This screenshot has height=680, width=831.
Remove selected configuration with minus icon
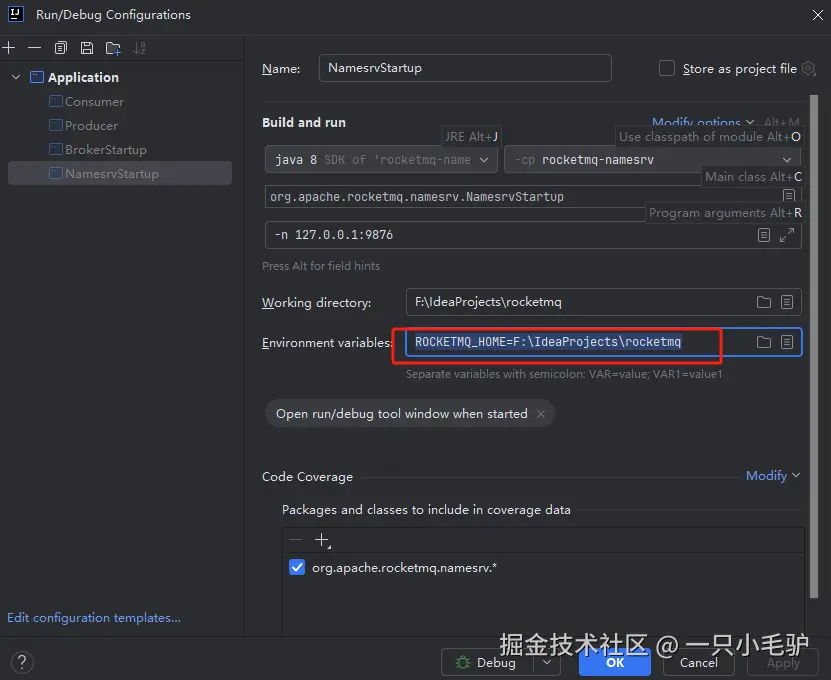click(x=34, y=48)
